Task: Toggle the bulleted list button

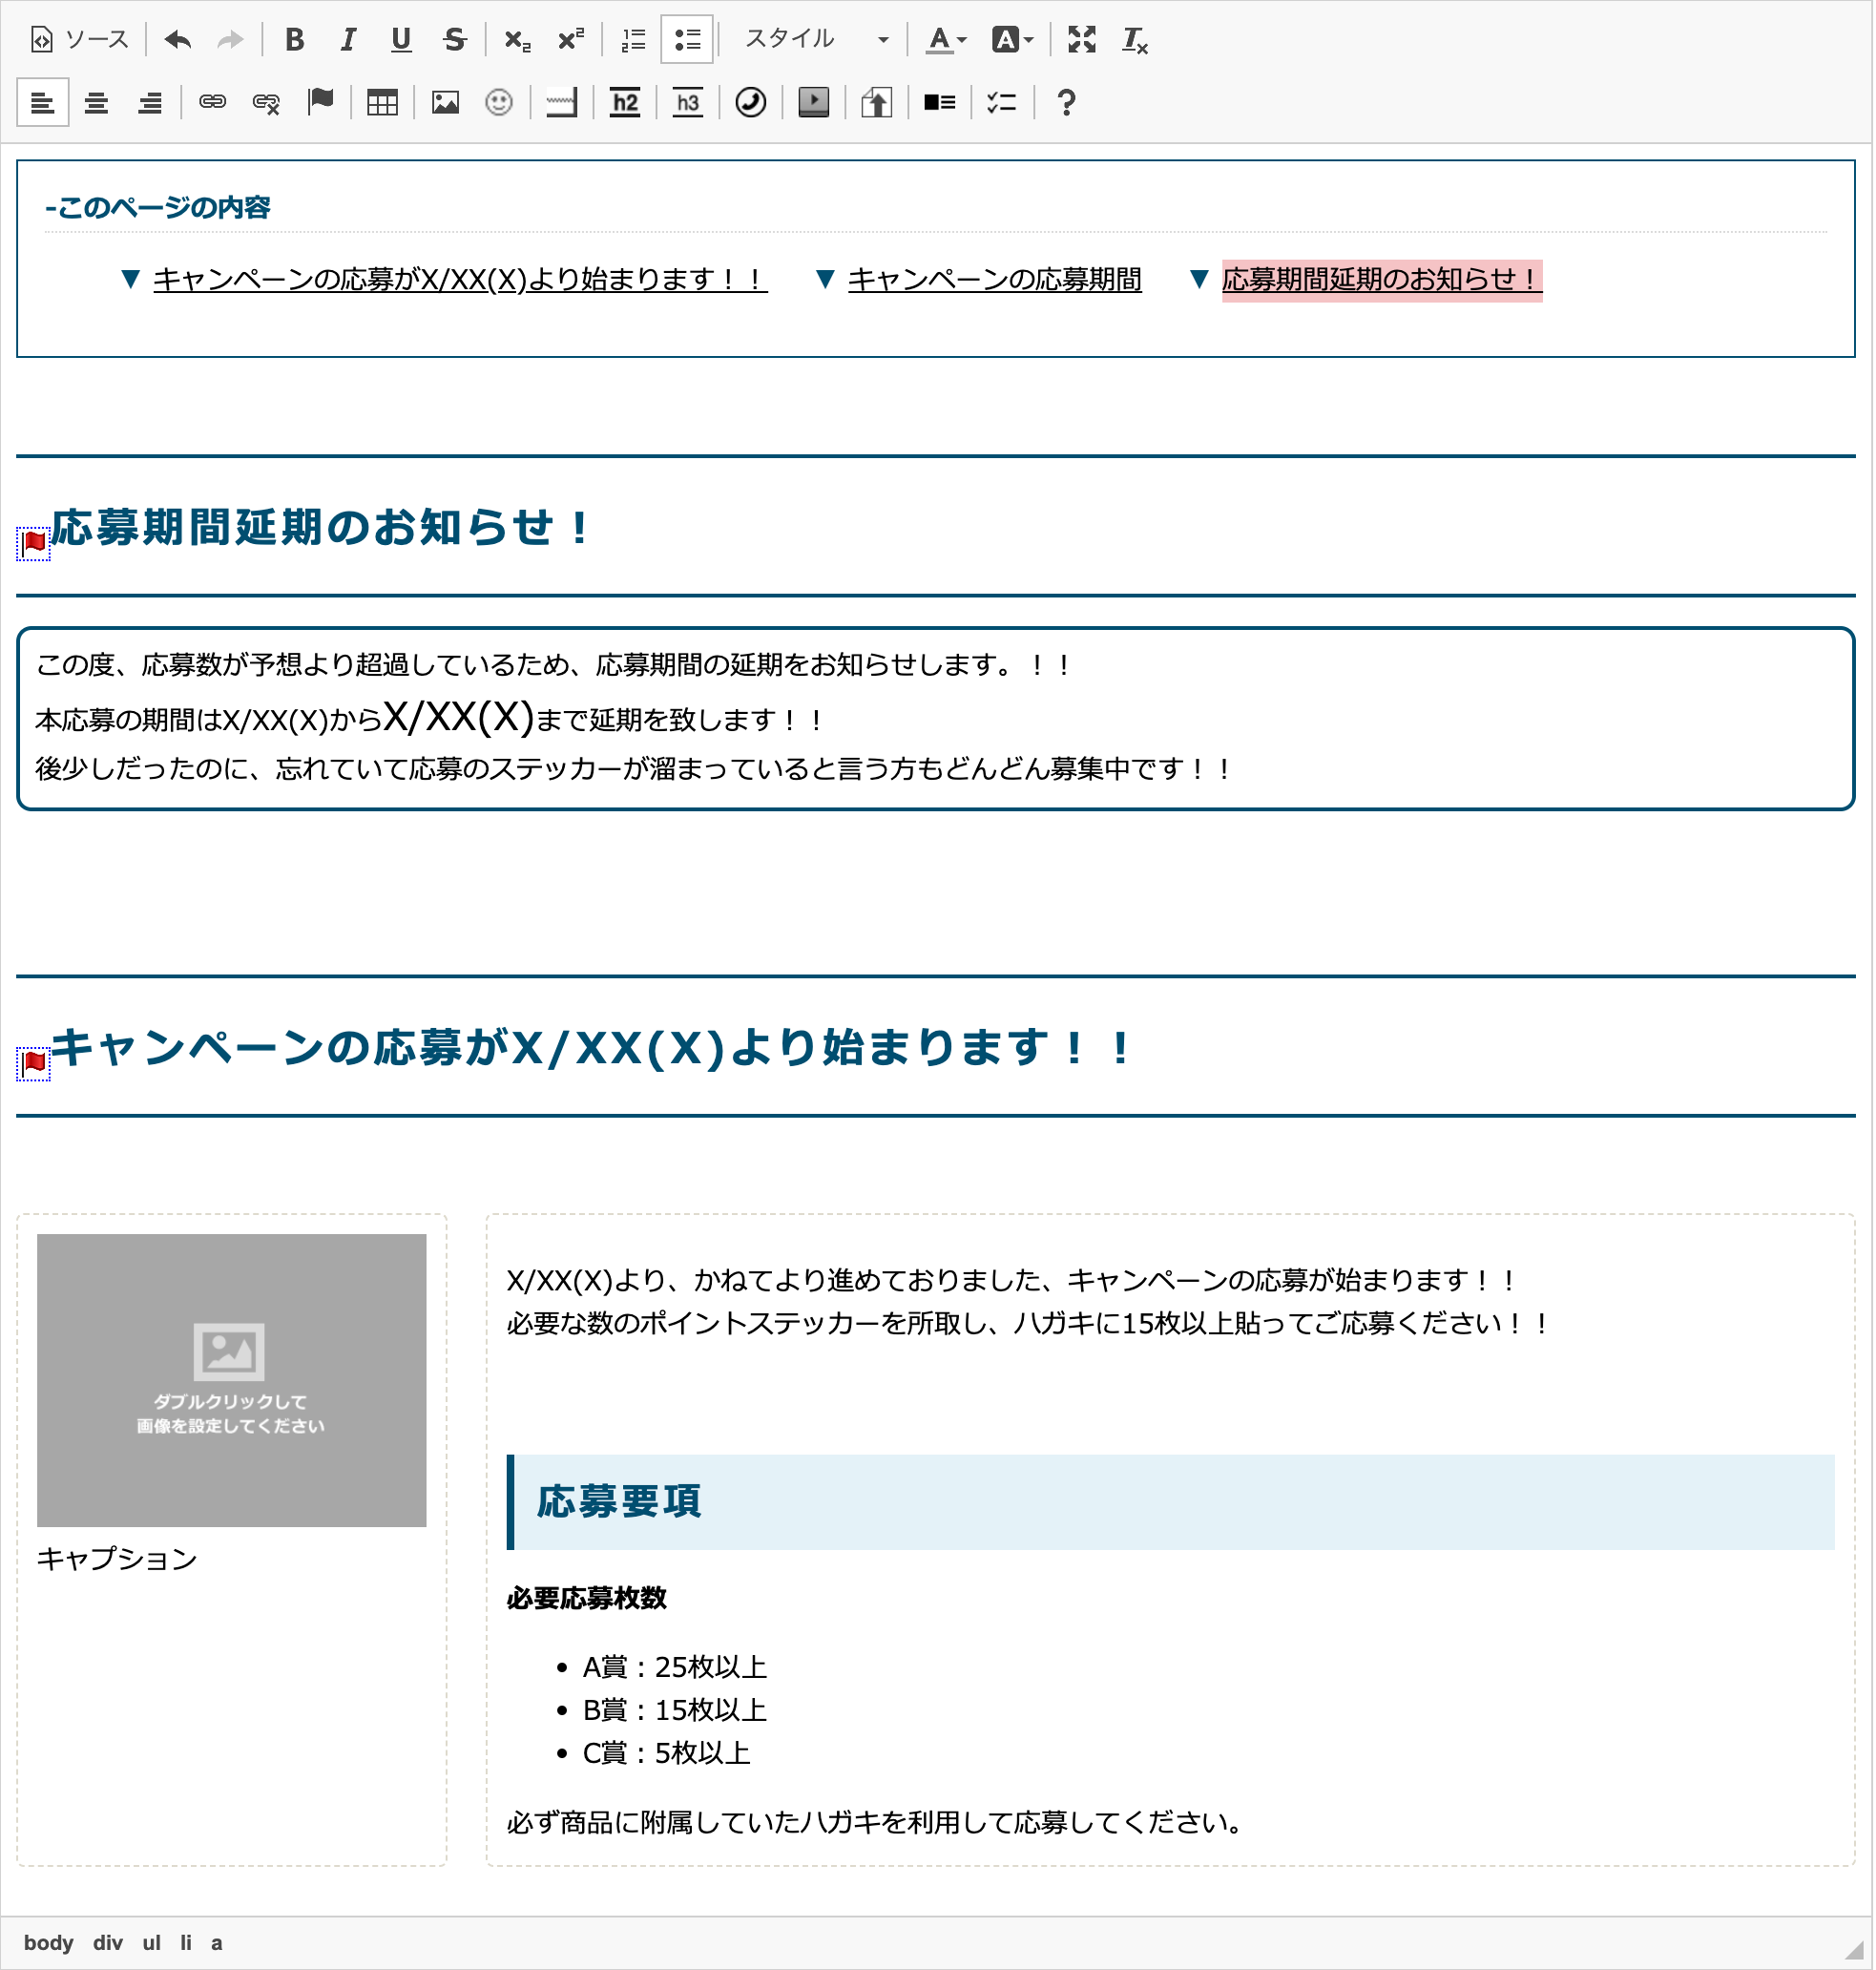Action: 688,40
